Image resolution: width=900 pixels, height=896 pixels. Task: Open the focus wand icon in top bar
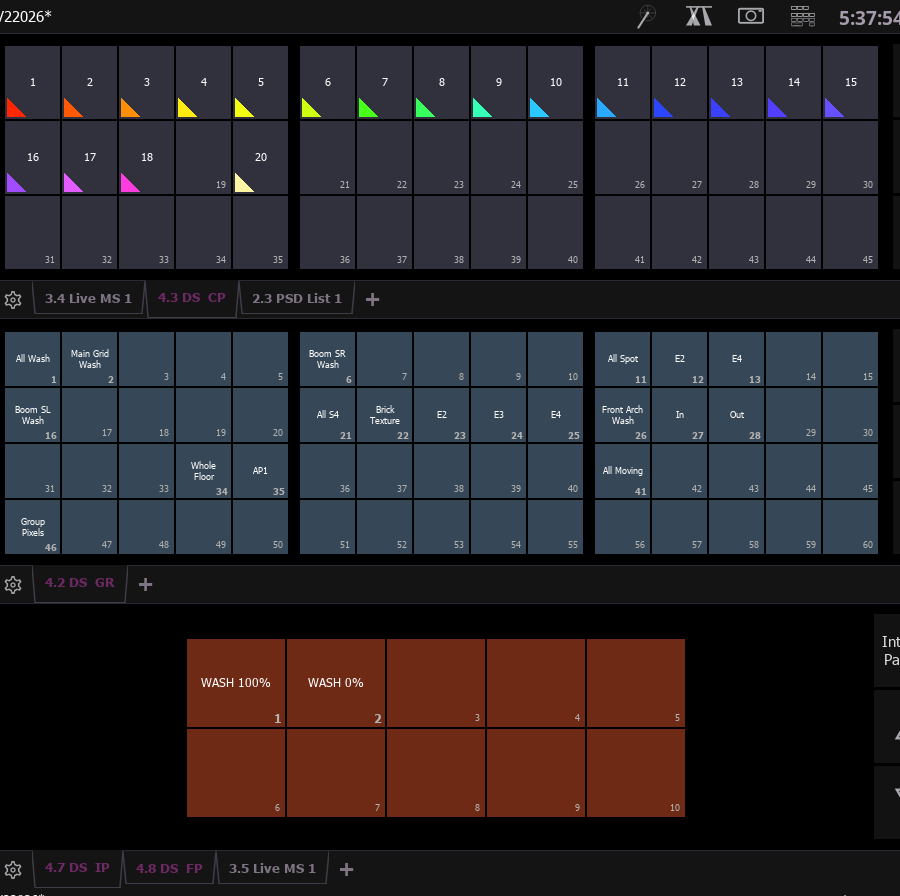pos(646,17)
